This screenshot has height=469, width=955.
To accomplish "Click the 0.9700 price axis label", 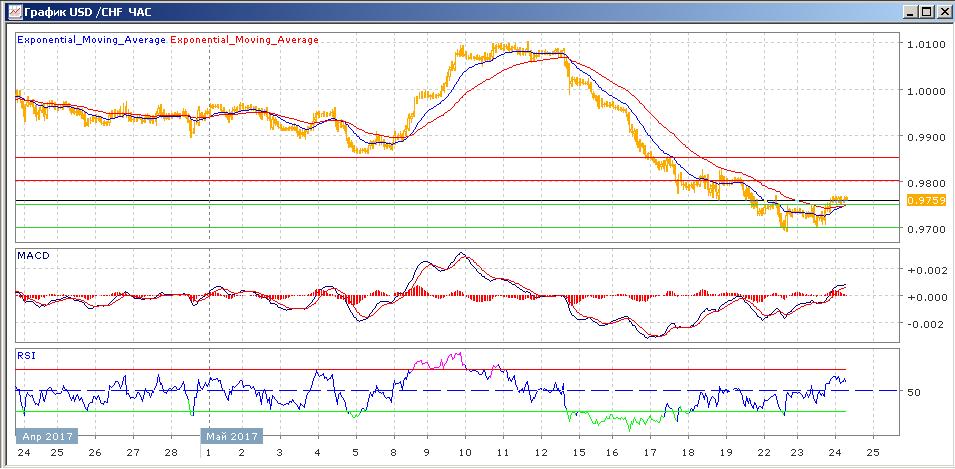I will point(925,230).
